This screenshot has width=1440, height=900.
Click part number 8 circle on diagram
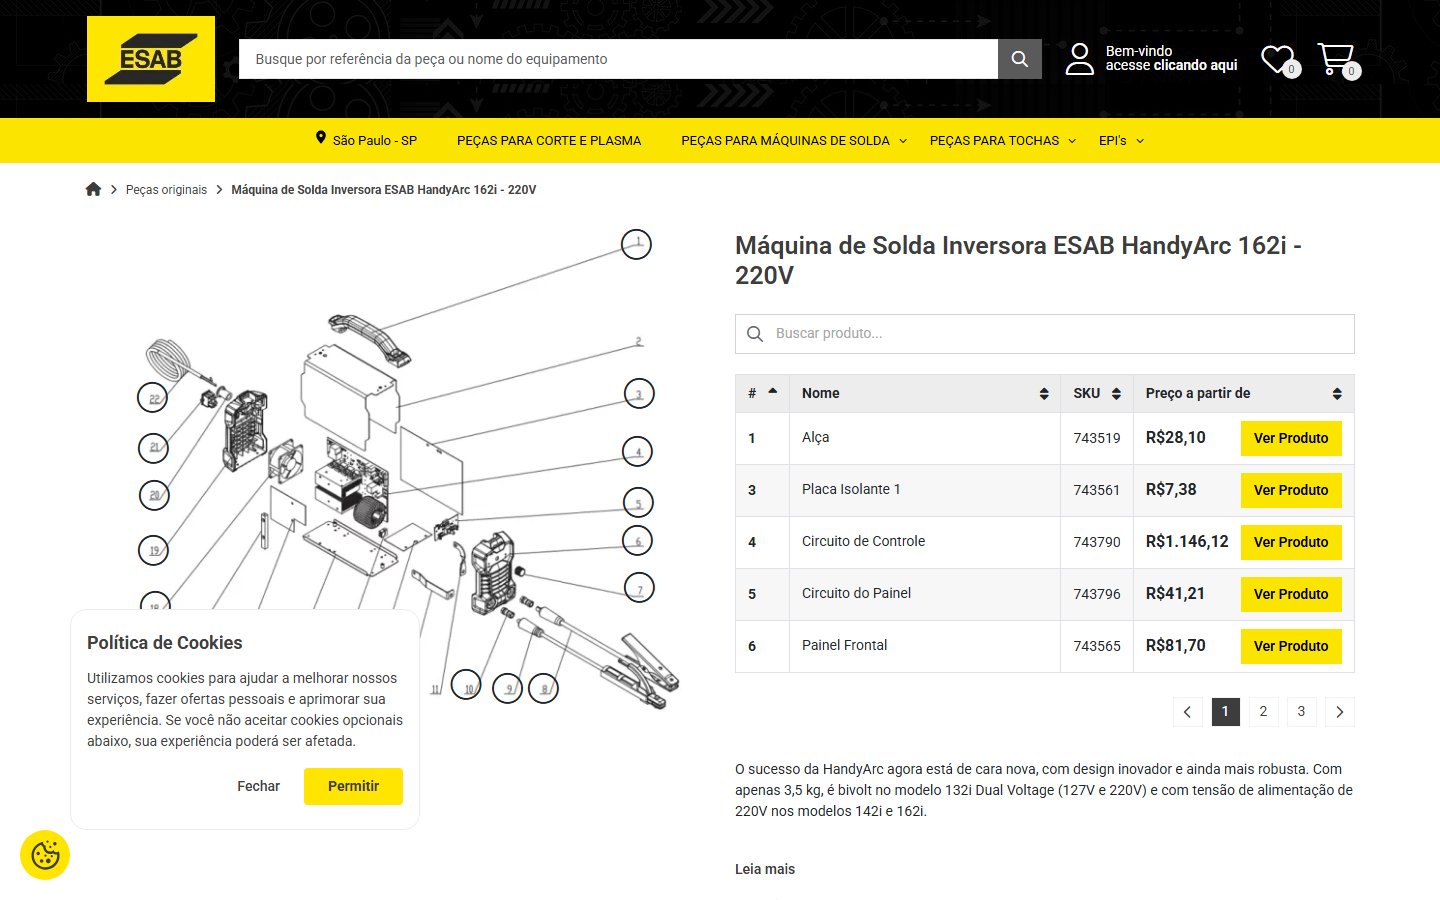[543, 688]
